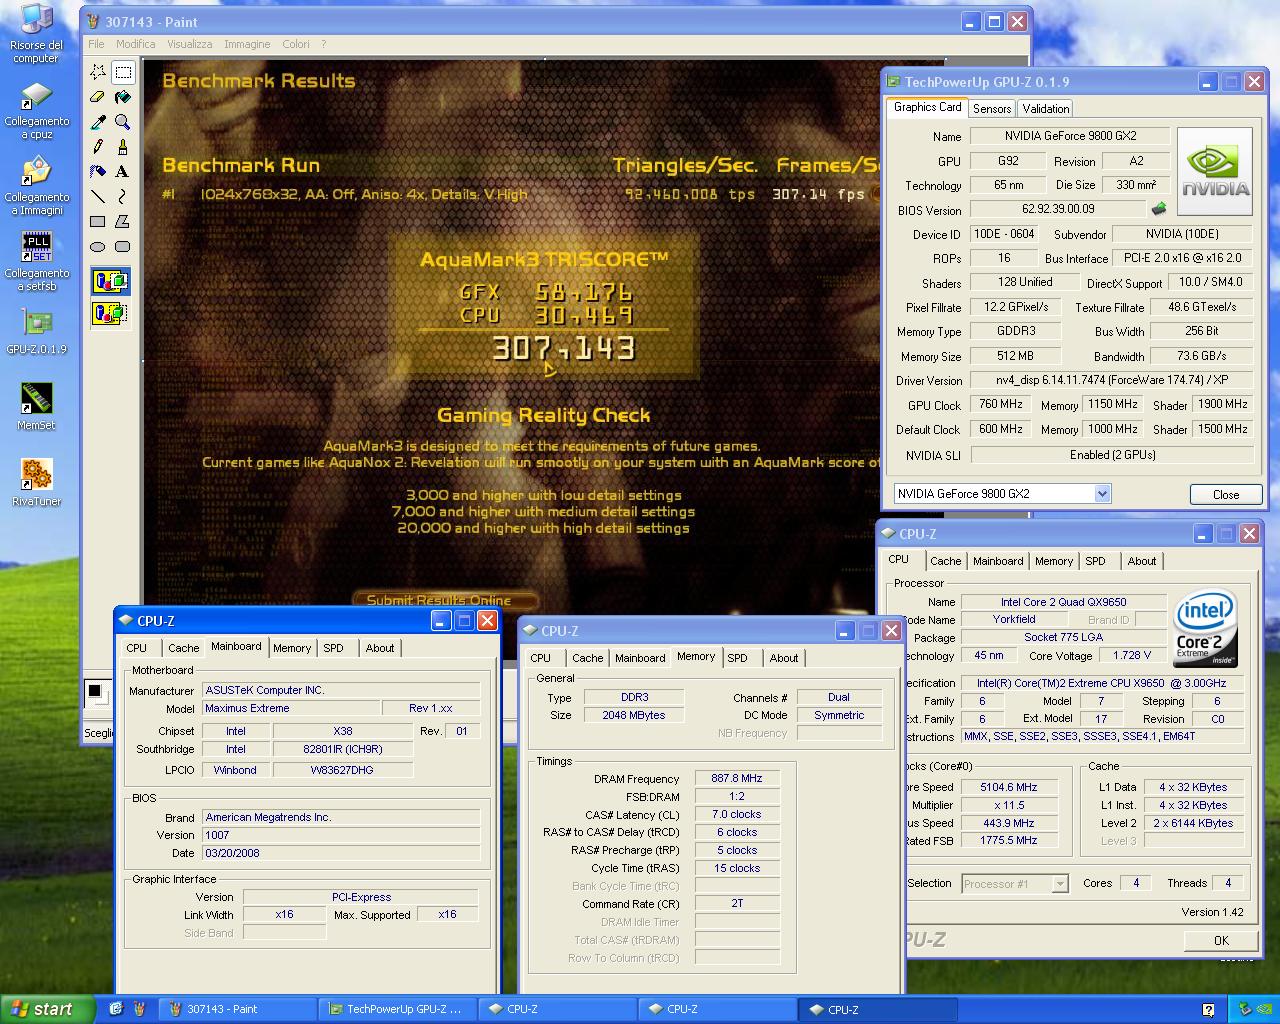The width and height of the screenshot is (1280, 1024).
Task: Open the GPU-Z.0.1.9 desktop icon
Action: click(x=36, y=332)
